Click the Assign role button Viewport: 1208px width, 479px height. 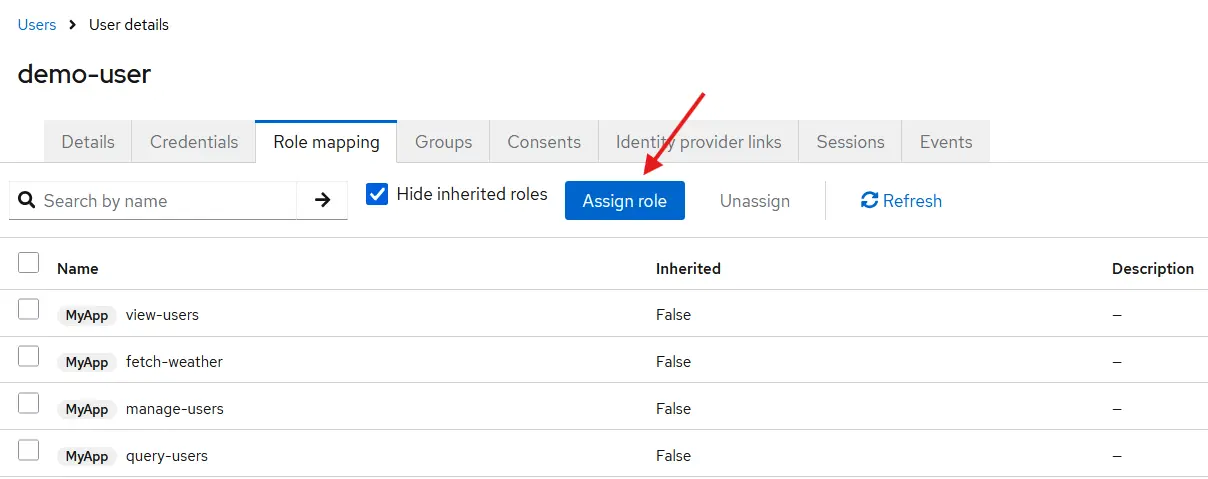(x=624, y=201)
